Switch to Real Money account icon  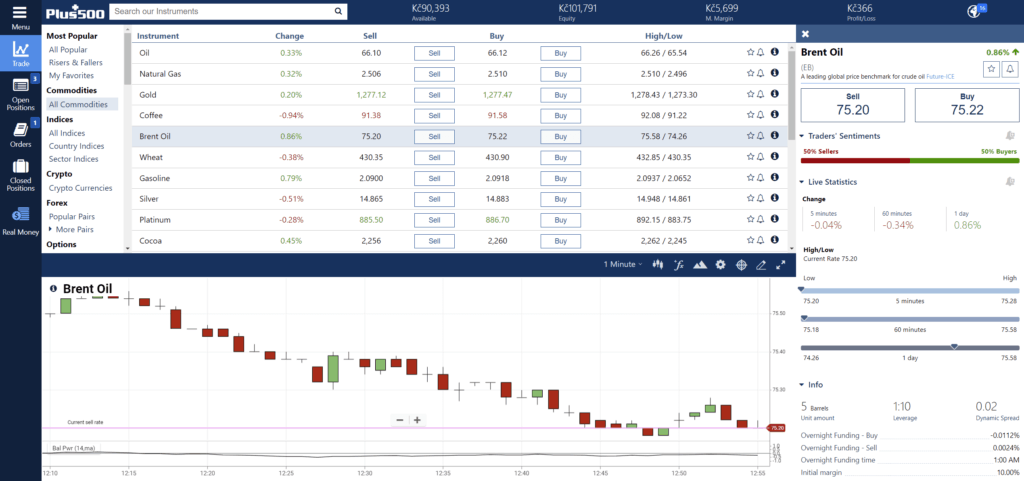point(20,215)
